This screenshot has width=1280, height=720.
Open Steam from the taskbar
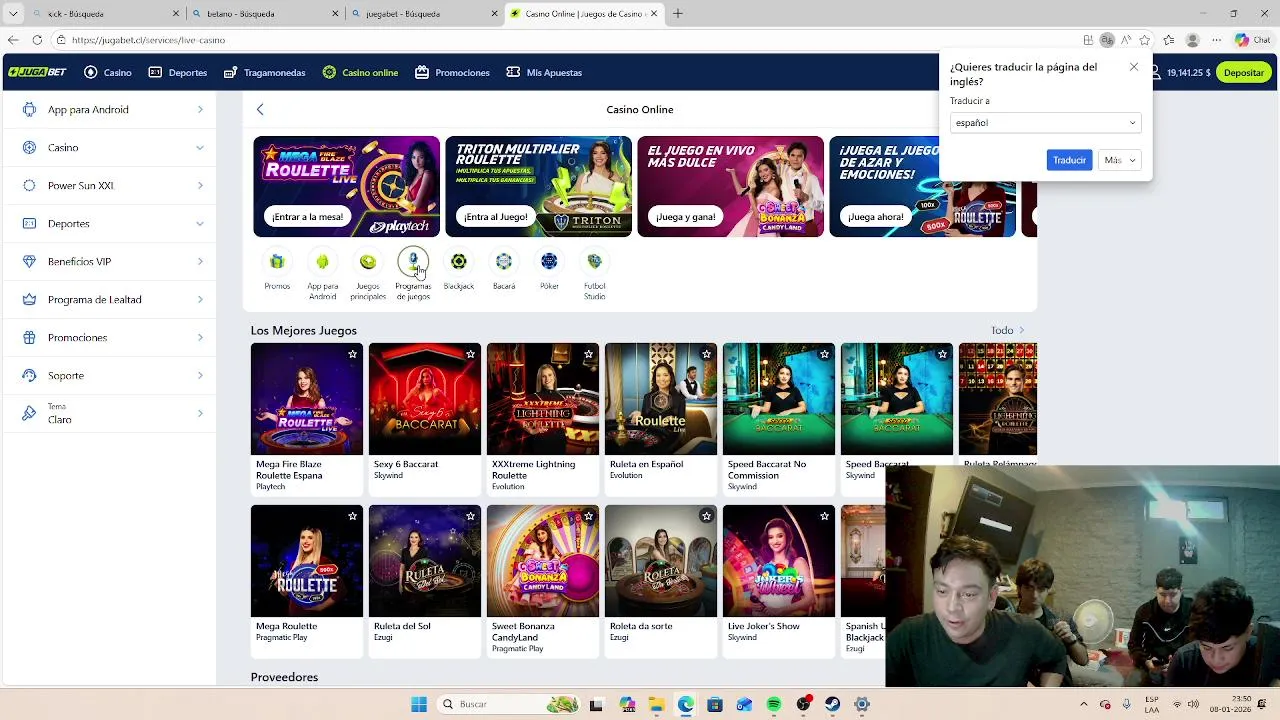(x=833, y=704)
